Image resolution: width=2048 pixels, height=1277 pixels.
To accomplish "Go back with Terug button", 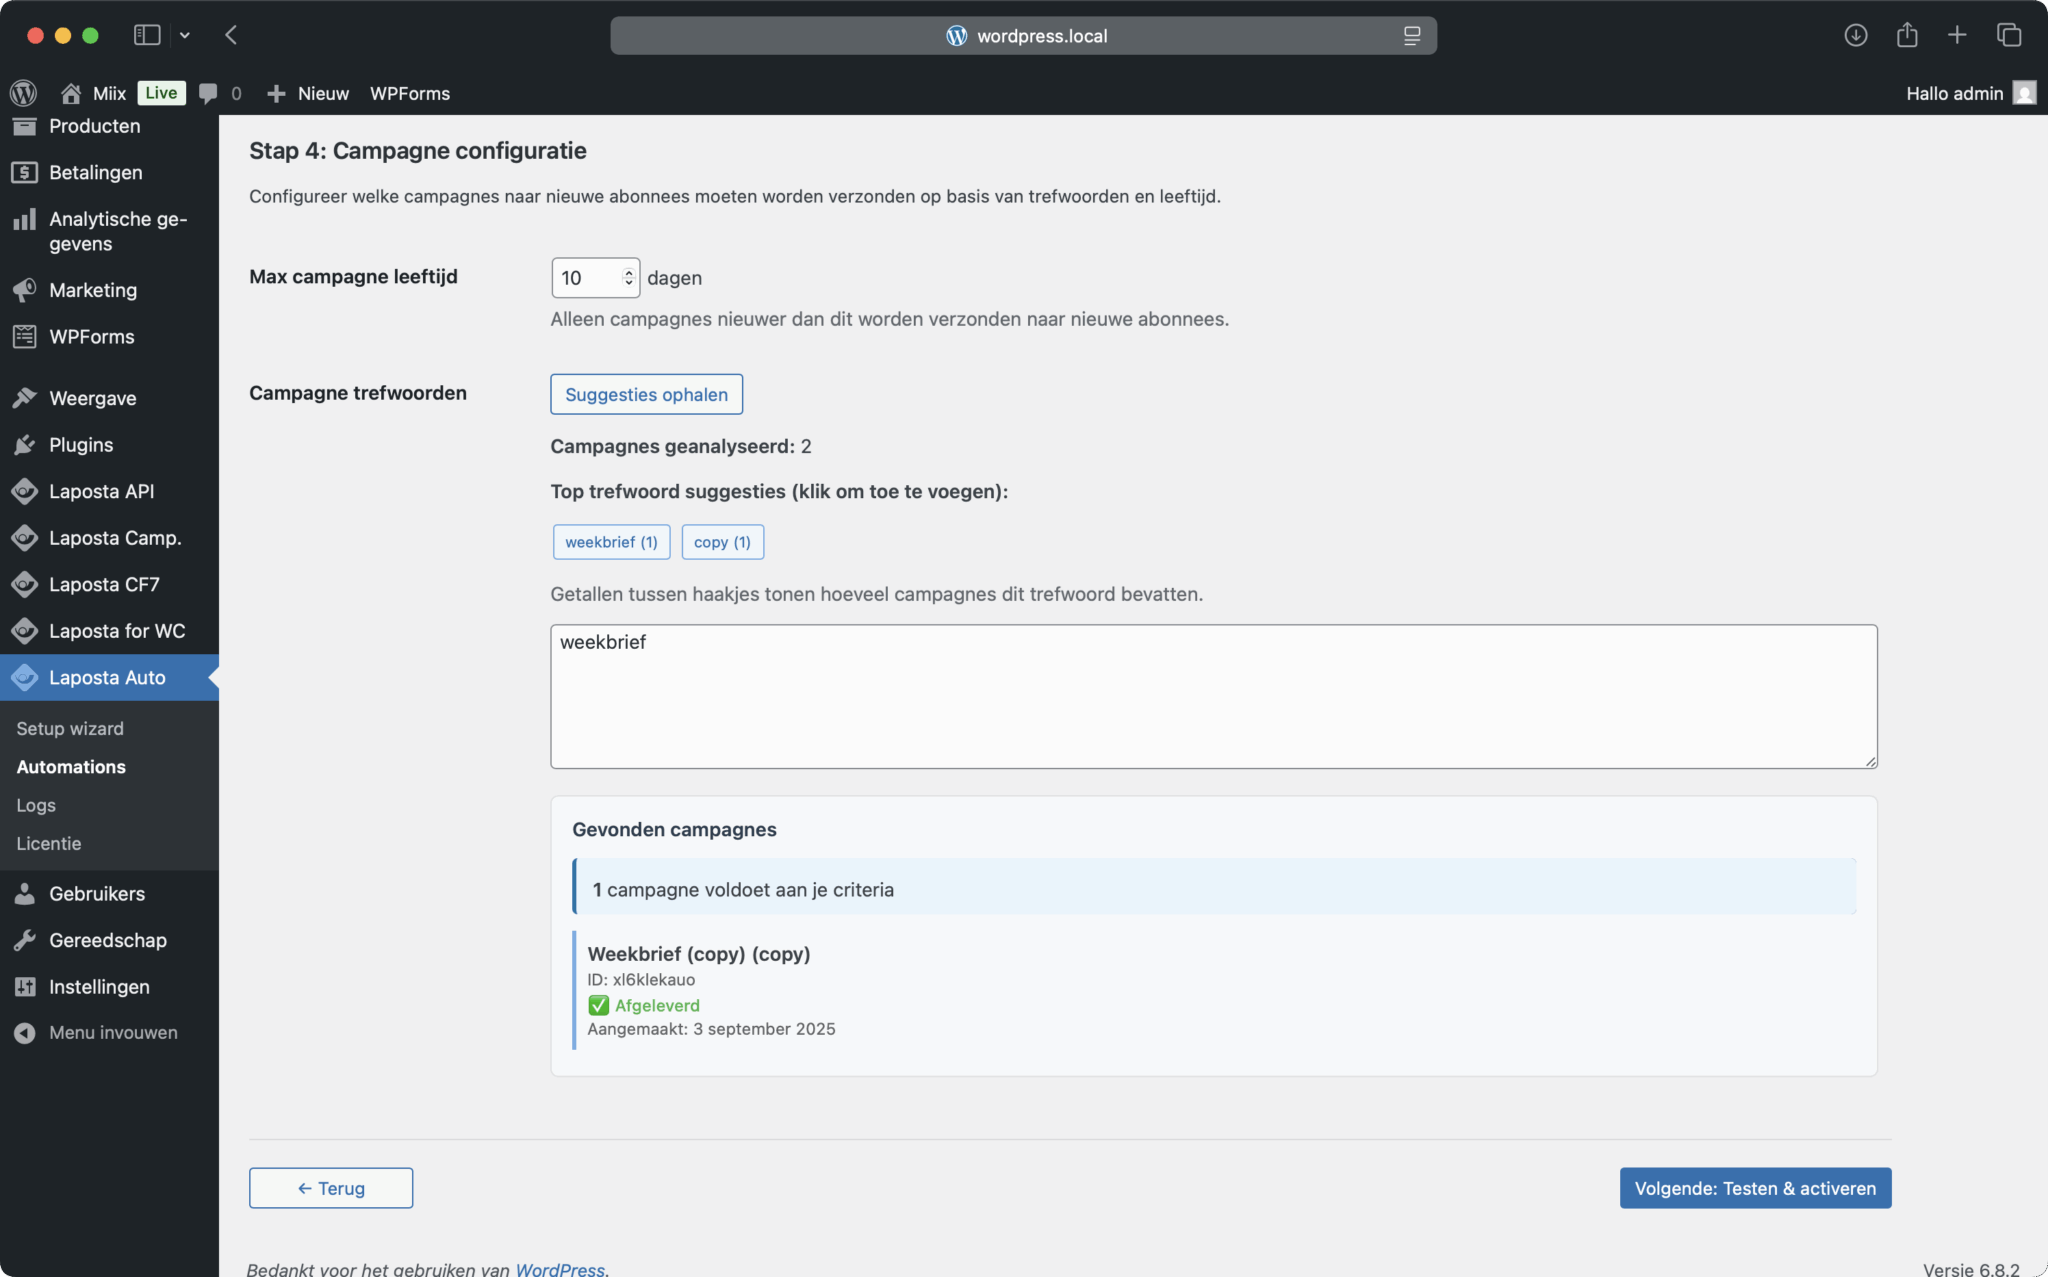I will click(331, 1188).
